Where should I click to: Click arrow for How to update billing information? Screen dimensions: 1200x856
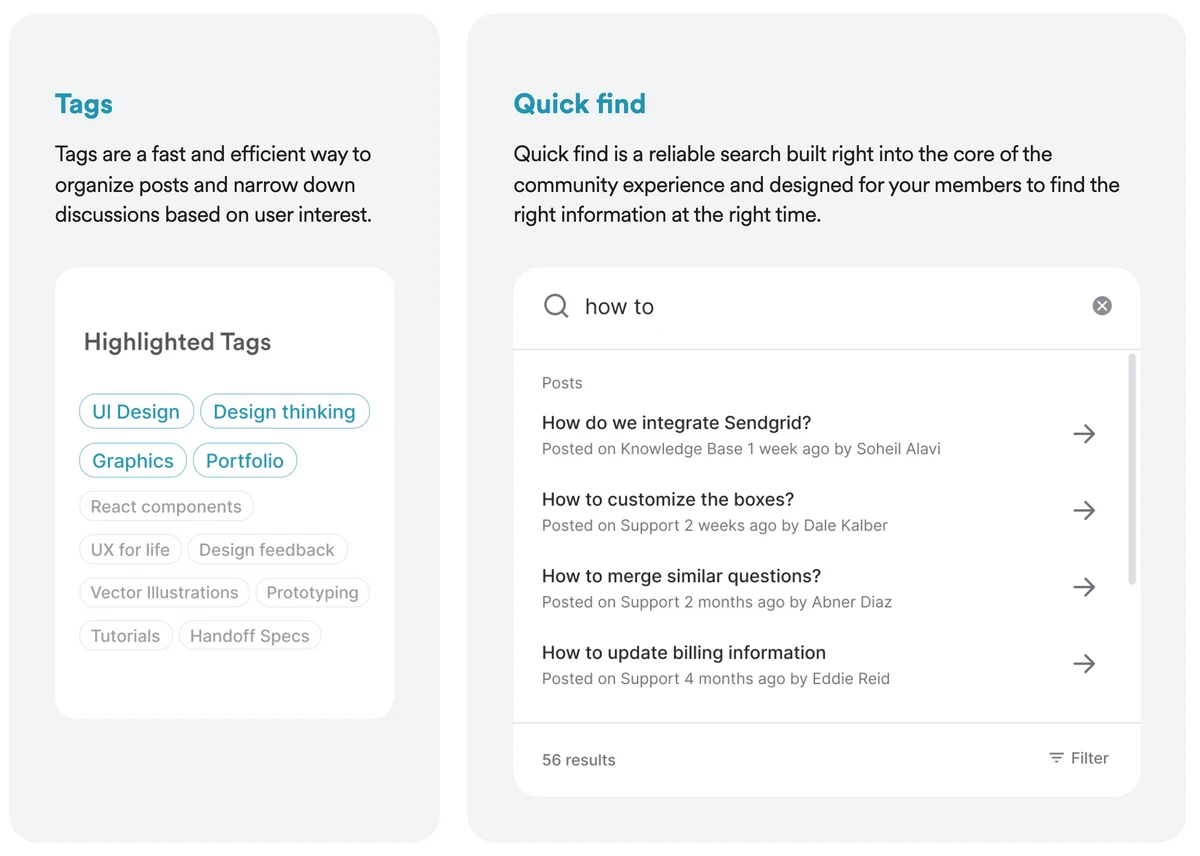click(x=1084, y=664)
